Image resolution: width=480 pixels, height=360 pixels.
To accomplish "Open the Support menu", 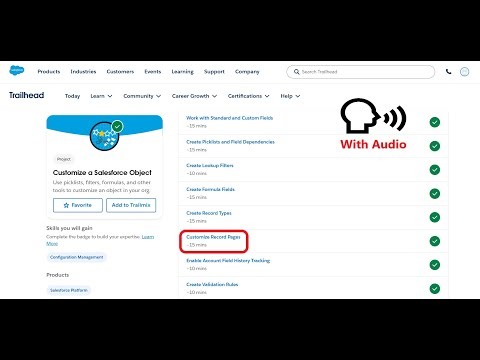I will [214, 72].
